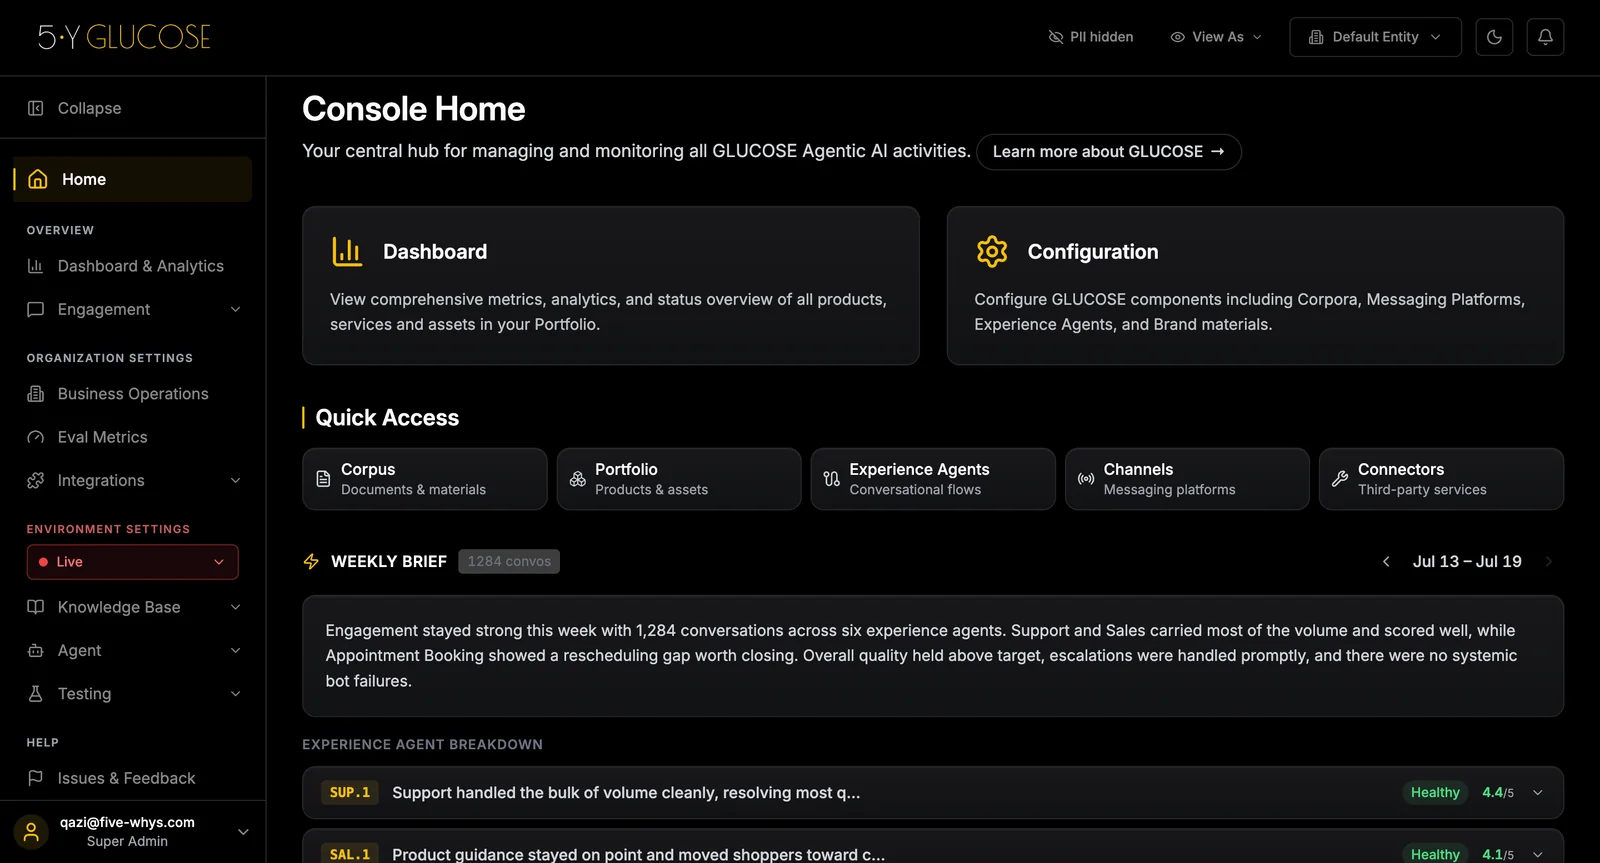Open the Configuration card
1600x863 pixels.
pyautogui.click(x=1255, y=286)
